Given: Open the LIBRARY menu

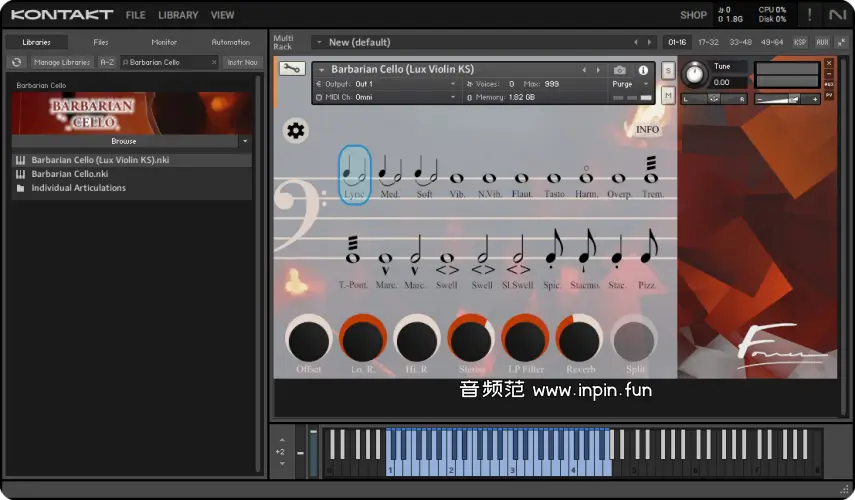Looking at the screenshot, I should coord(178,15).
